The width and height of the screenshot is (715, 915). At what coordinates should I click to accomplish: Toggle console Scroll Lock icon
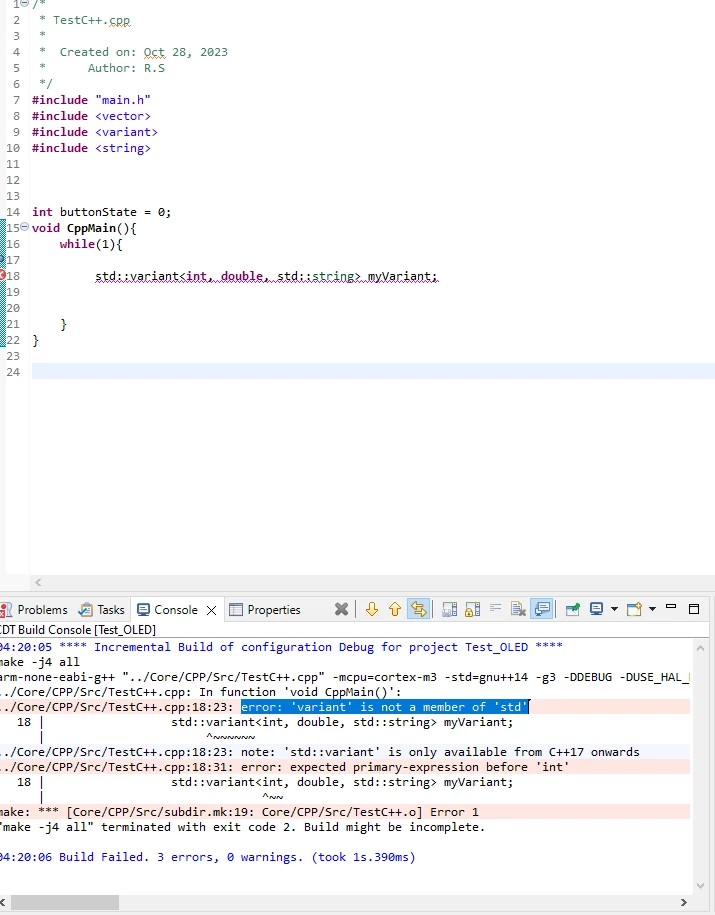472,609
